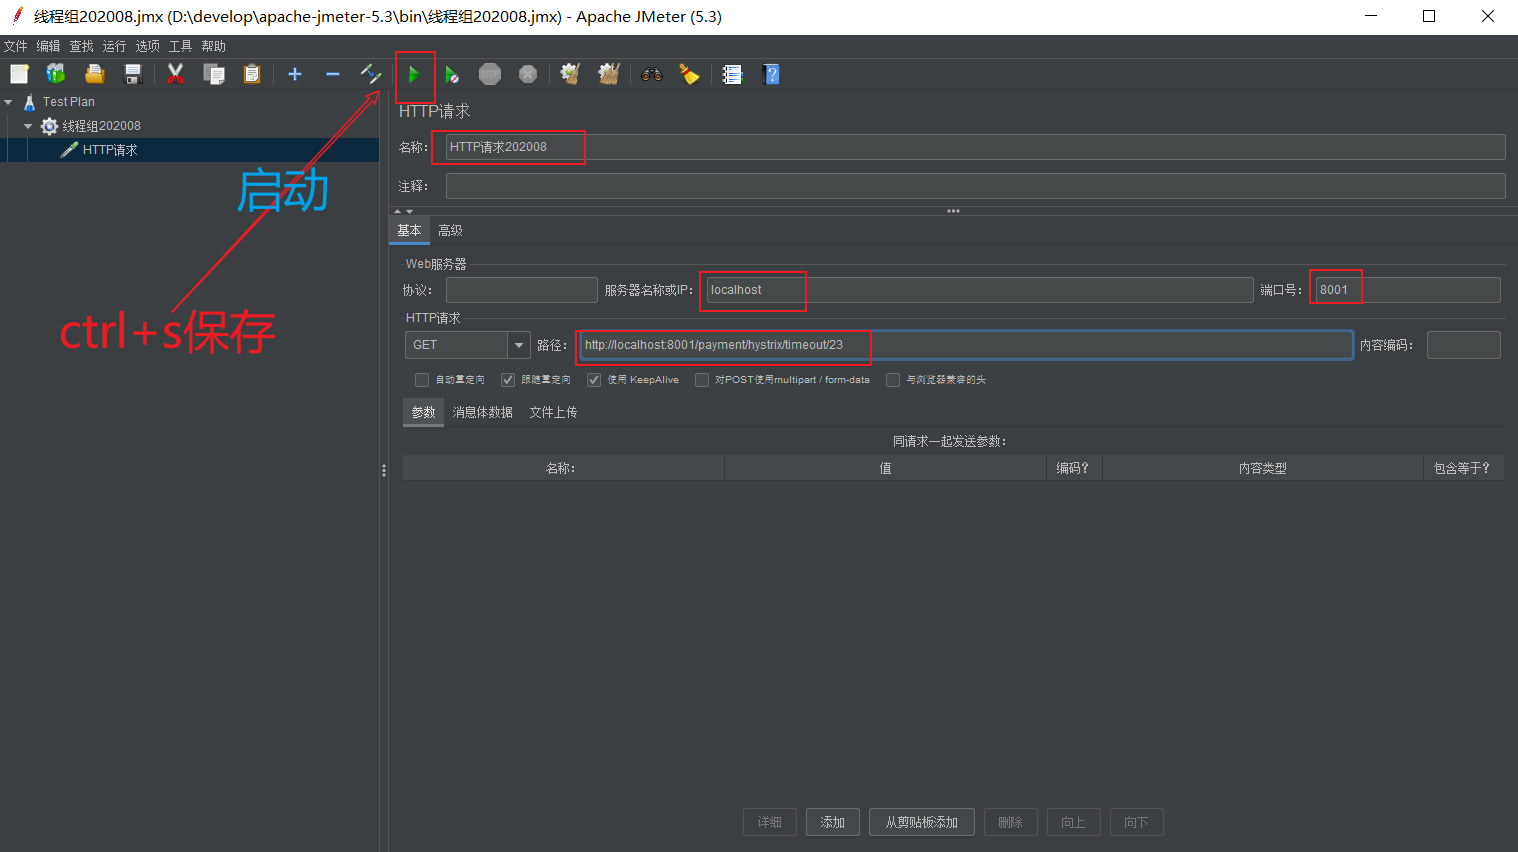
Task: Open the 工具 menu
Action: [181, 46]
